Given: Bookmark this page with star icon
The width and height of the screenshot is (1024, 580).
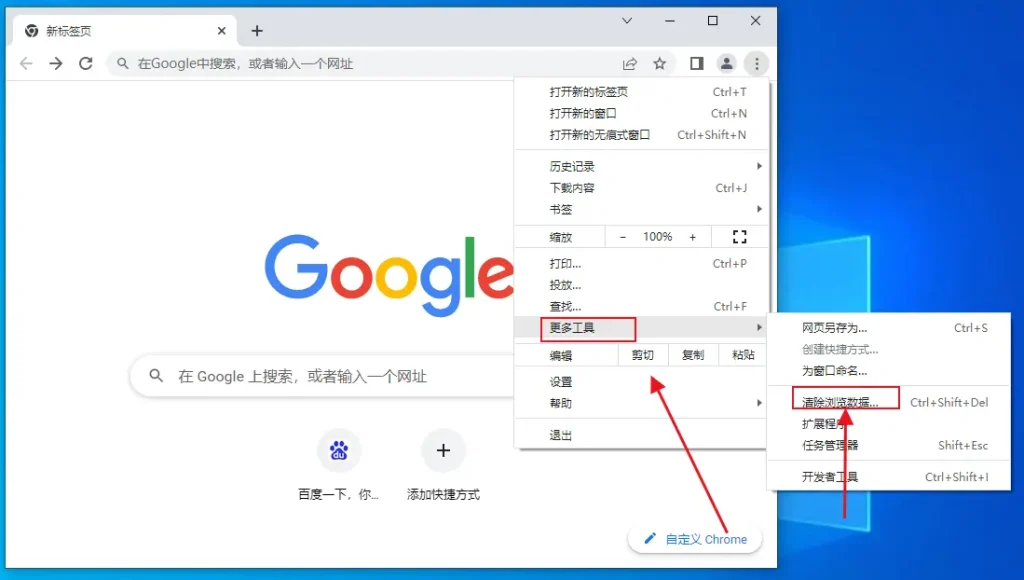Looking at the screenshot, I should 660,63.
